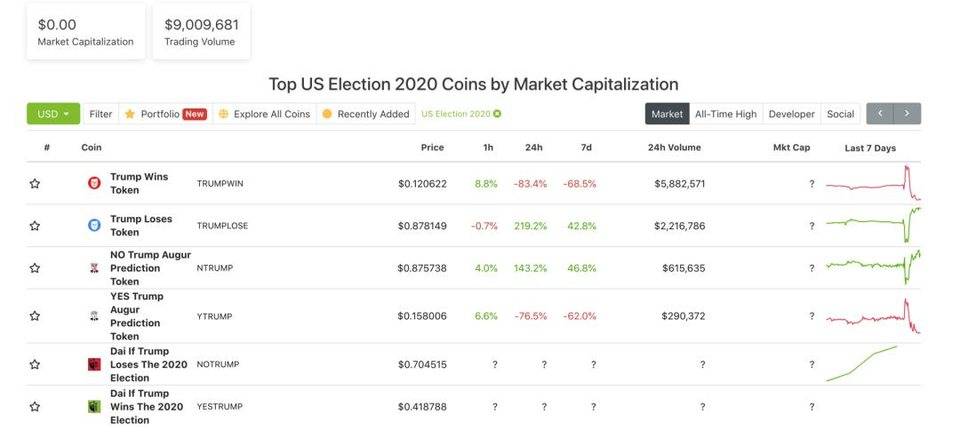
Task: Go to next page using right arrow
Action: click(x=907, y=114)
